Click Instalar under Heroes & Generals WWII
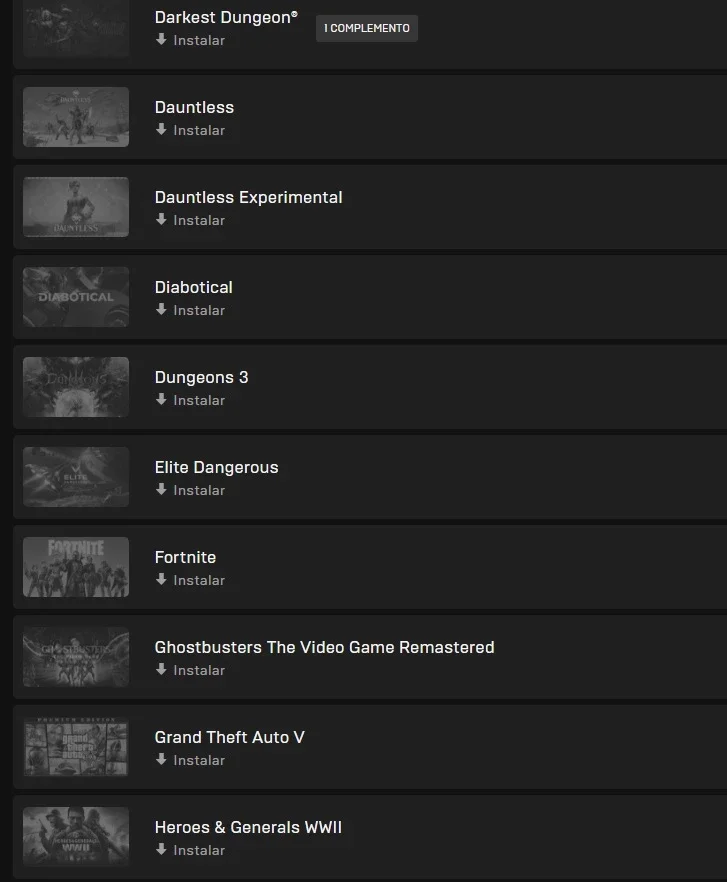Viewport: 727px width, 882px height. pos(199,850)
